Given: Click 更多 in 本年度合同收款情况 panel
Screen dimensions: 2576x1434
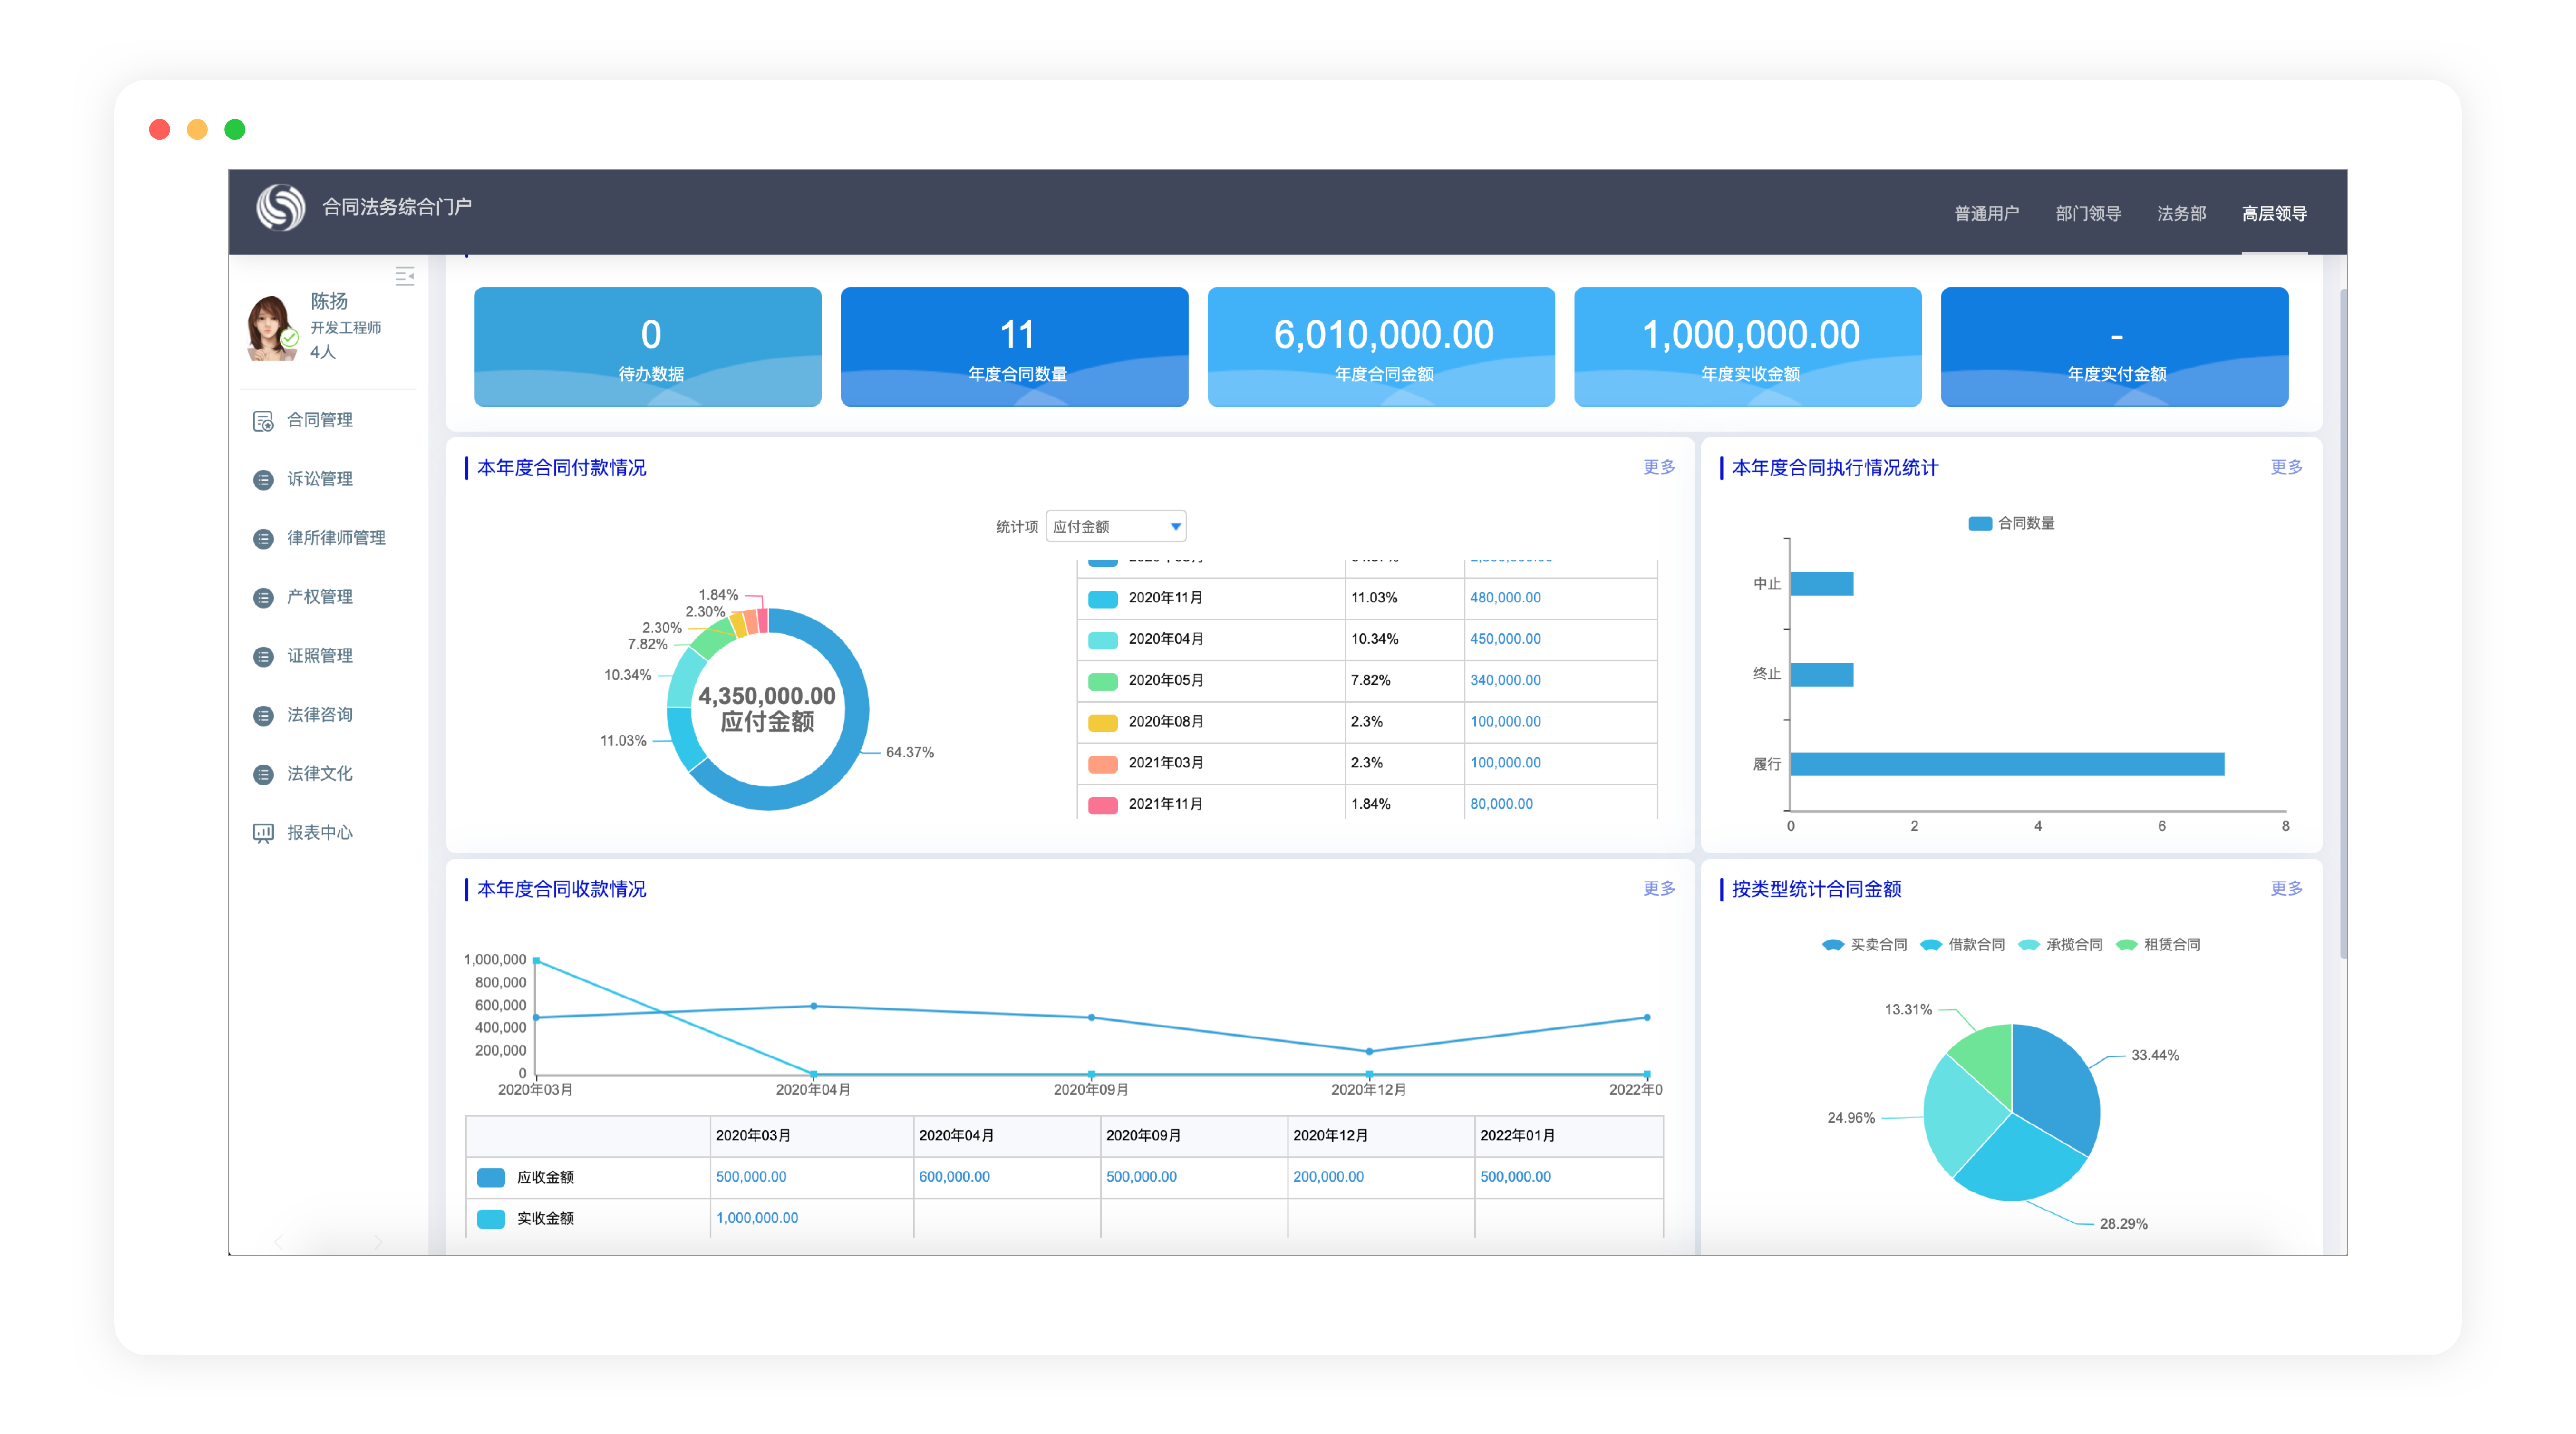Looking at the screenshot, I should click(x=1659, y=889).
